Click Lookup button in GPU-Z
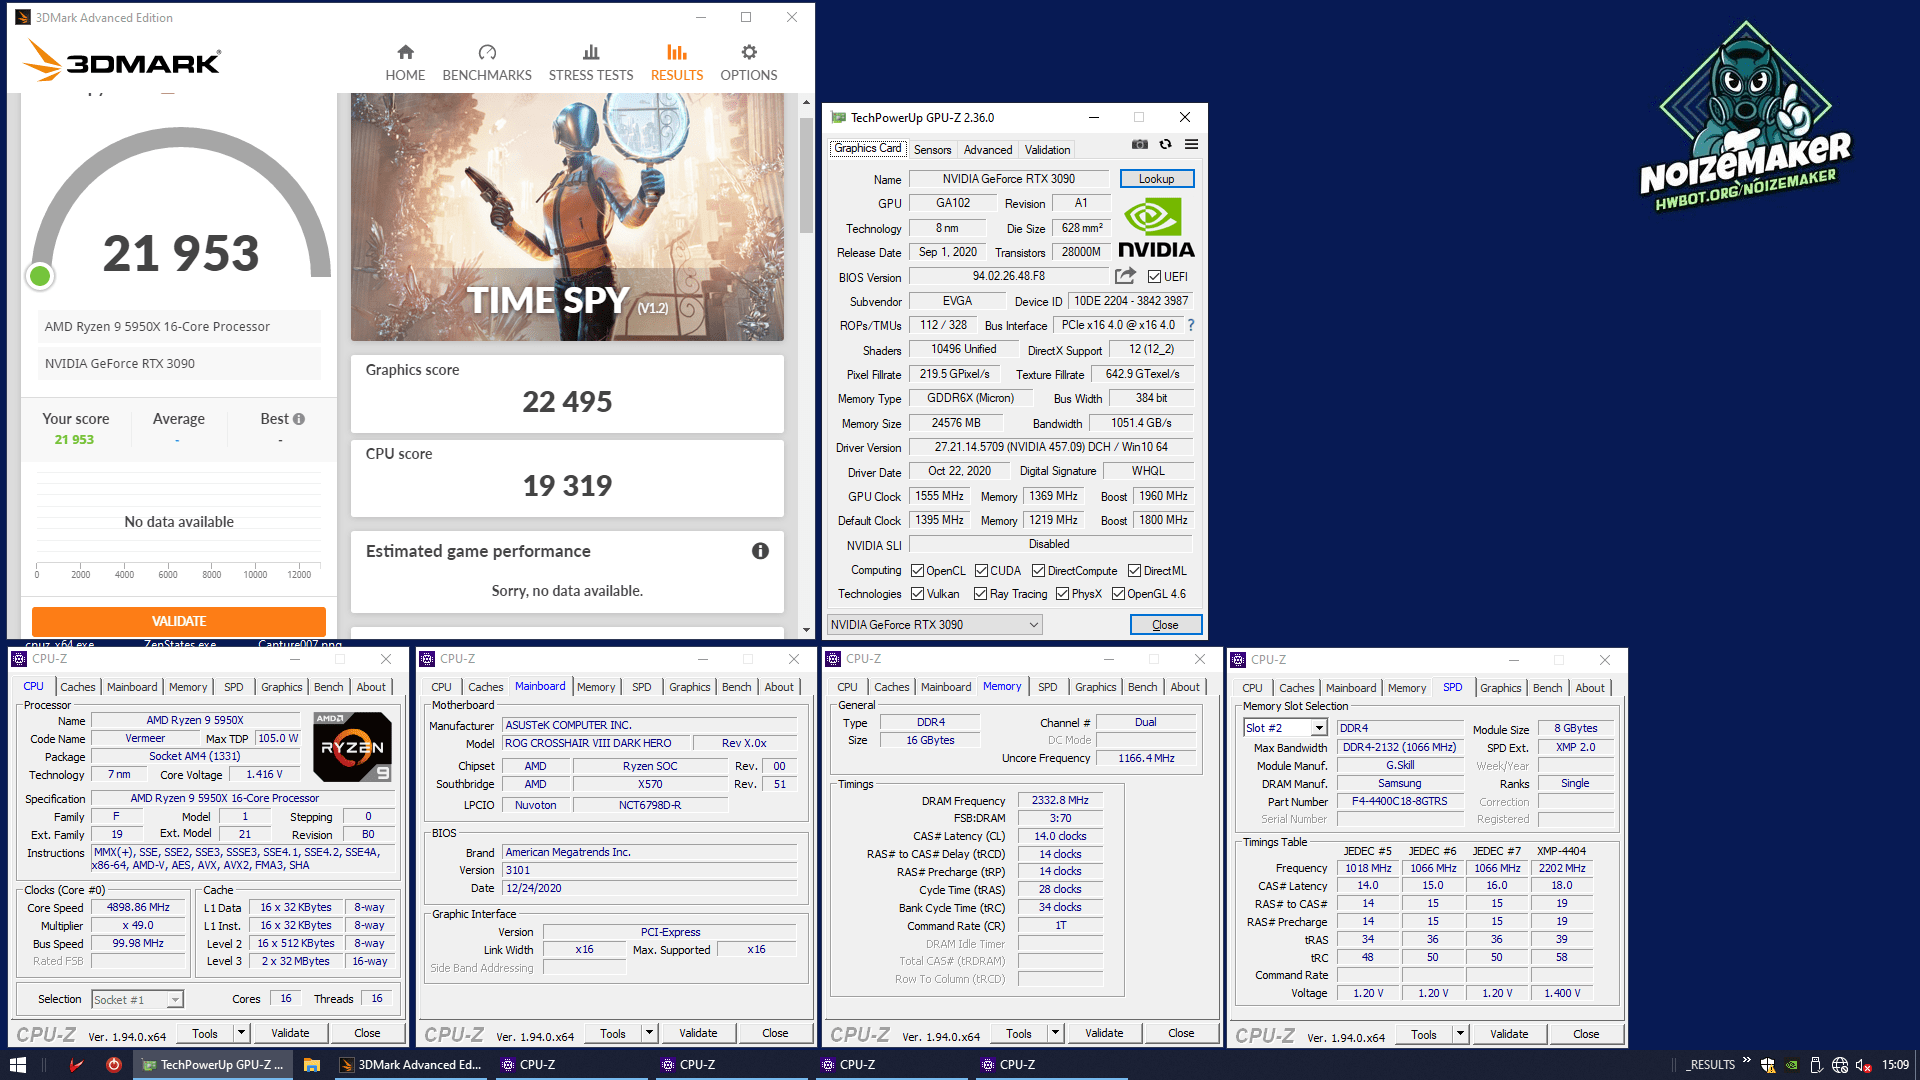This screenshot has height=1080, width=1920. click(x=1156, y=179)
